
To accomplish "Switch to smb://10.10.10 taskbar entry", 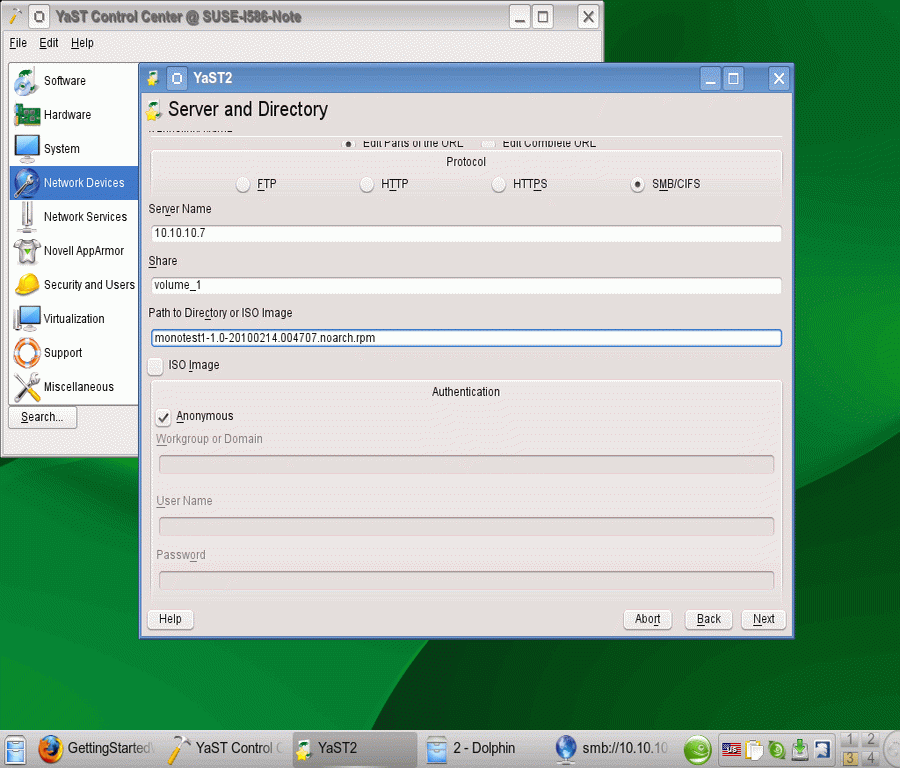I will coord(612,748).
